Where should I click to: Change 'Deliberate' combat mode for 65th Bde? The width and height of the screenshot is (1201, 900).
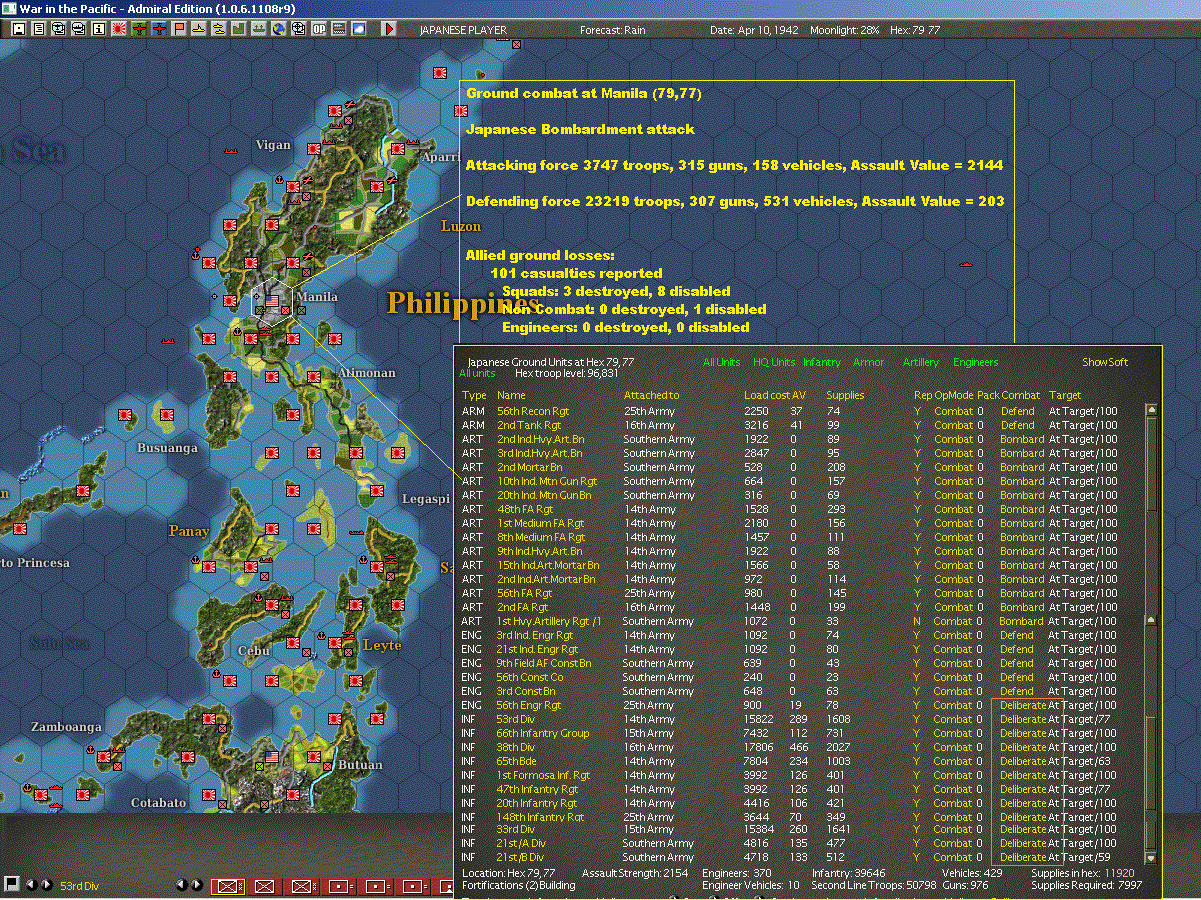1023,761
